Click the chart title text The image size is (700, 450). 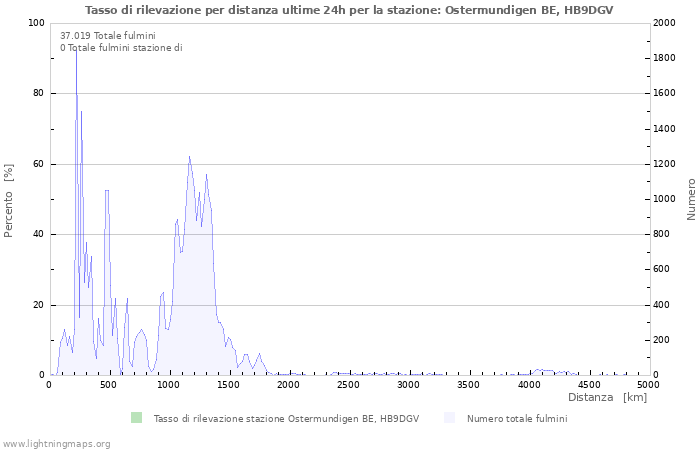(349, 10)
